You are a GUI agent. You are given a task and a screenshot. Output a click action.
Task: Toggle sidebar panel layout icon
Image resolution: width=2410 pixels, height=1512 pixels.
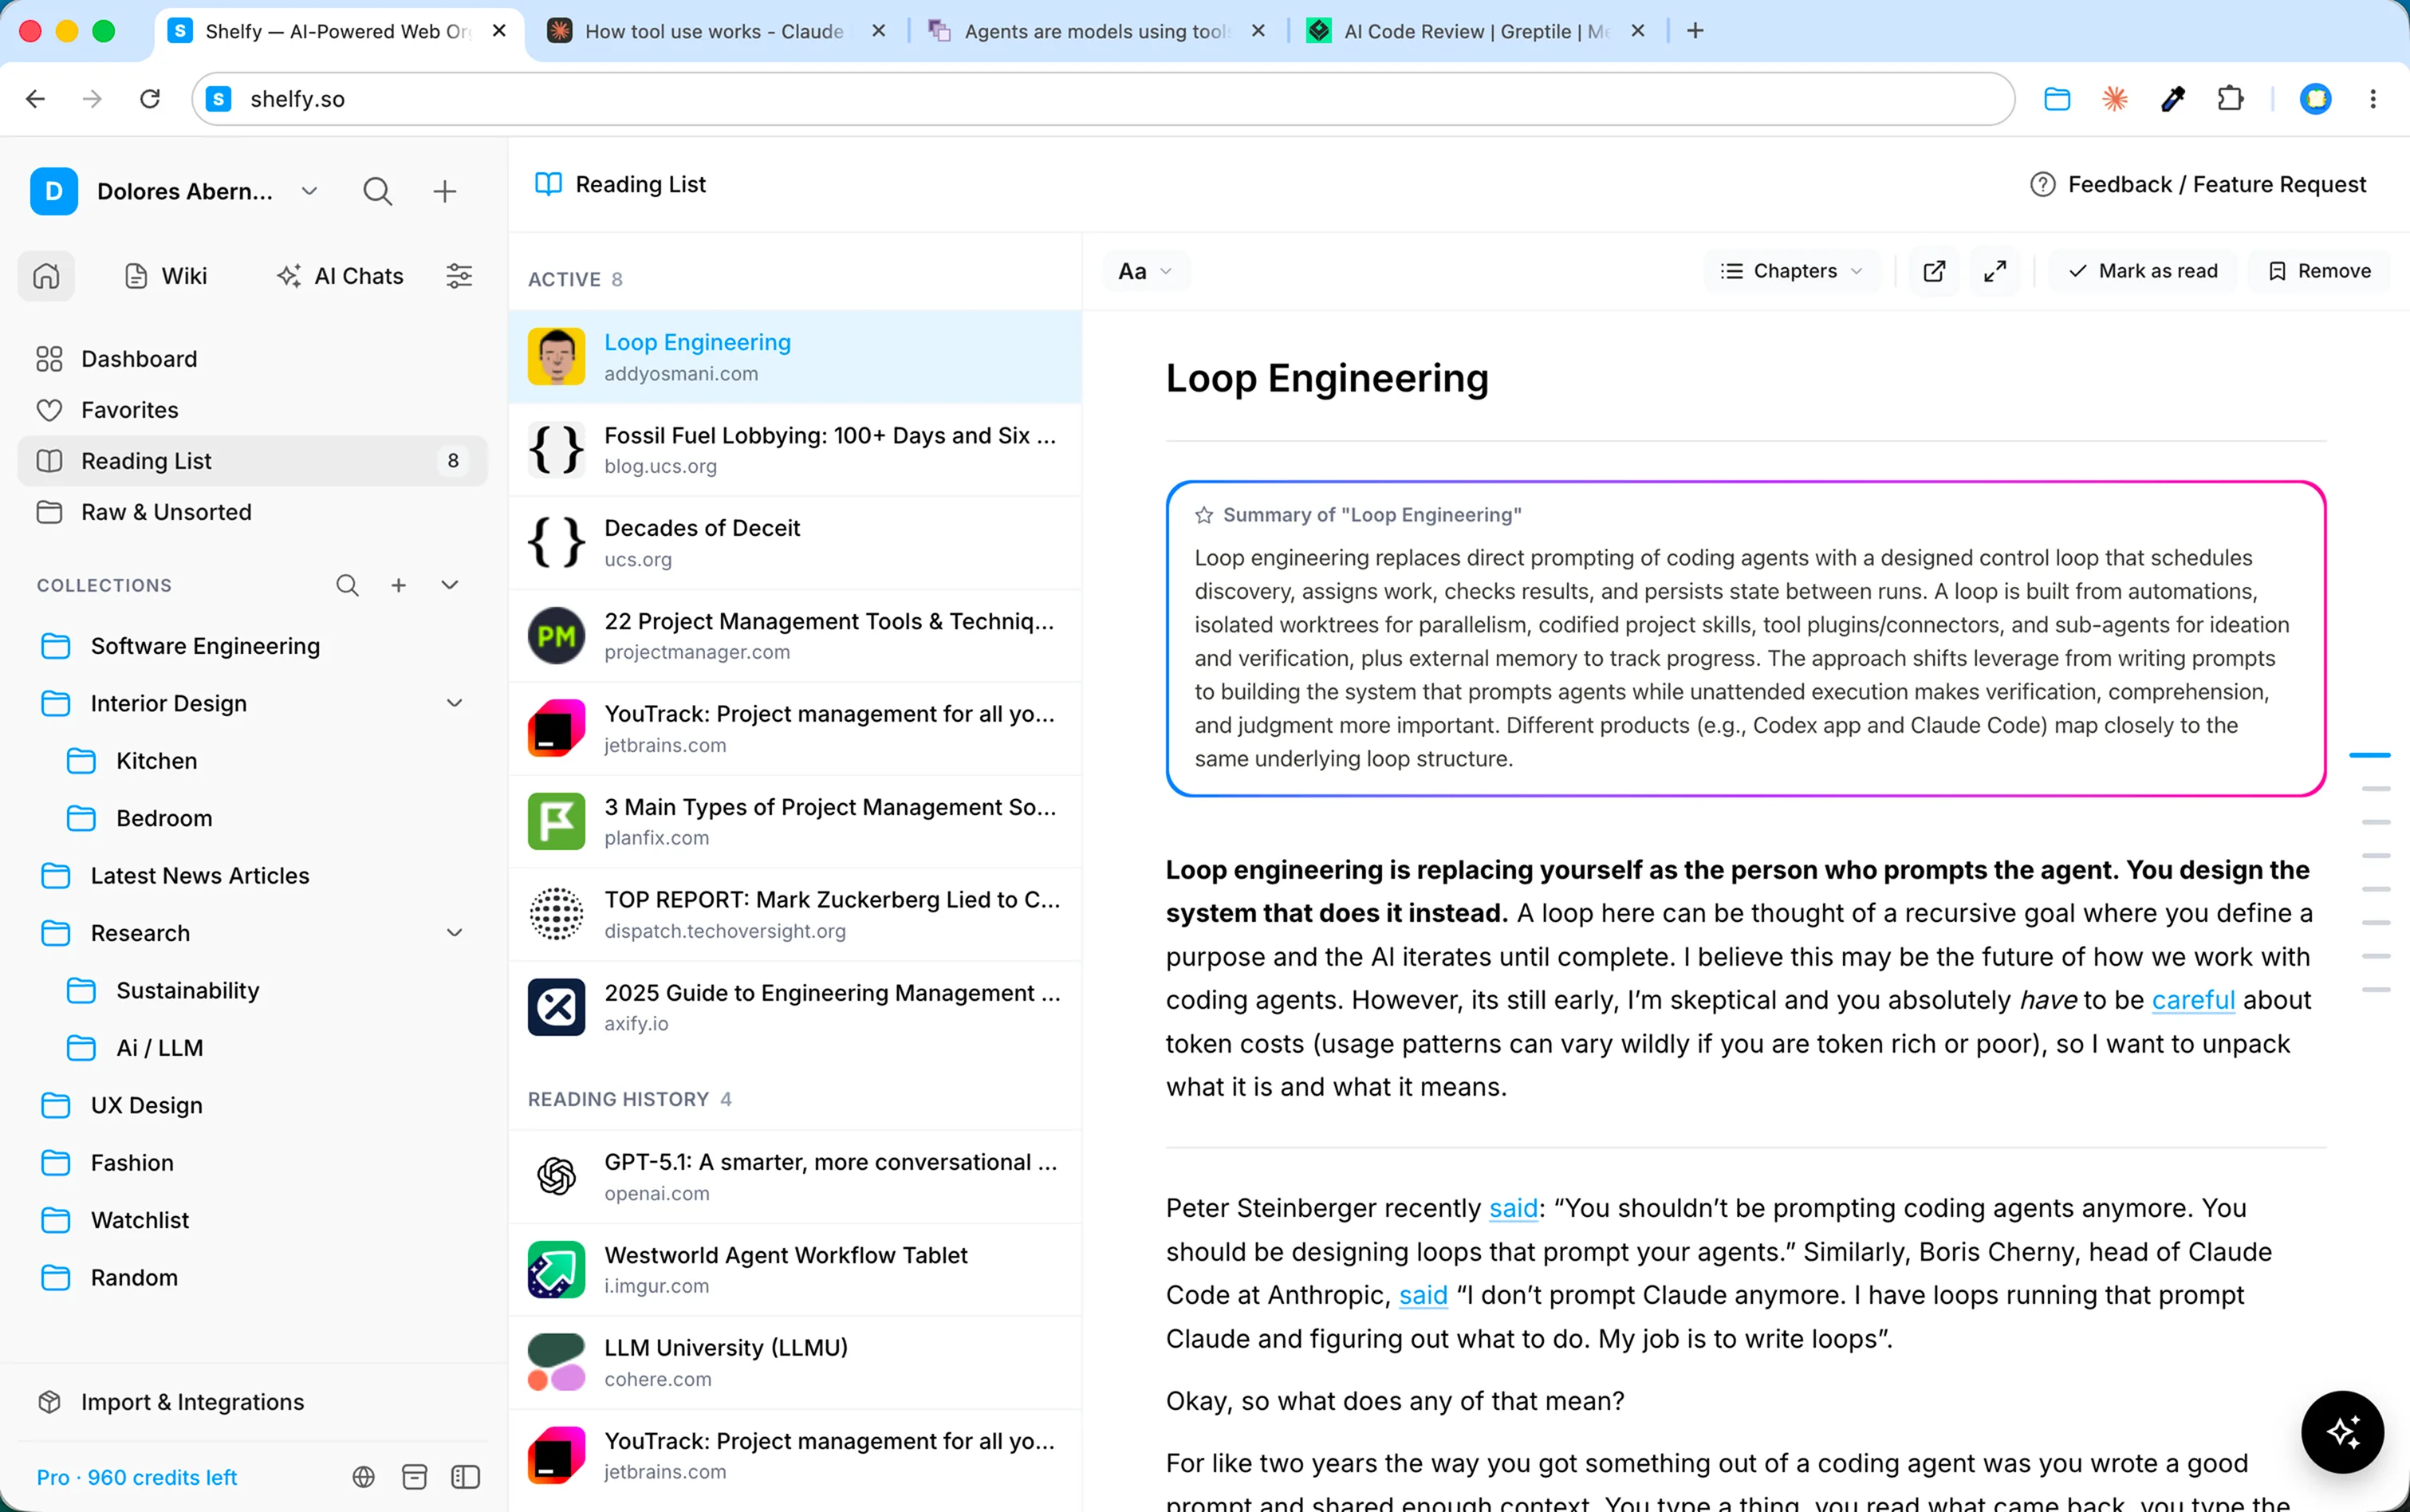click(466, 1477)
